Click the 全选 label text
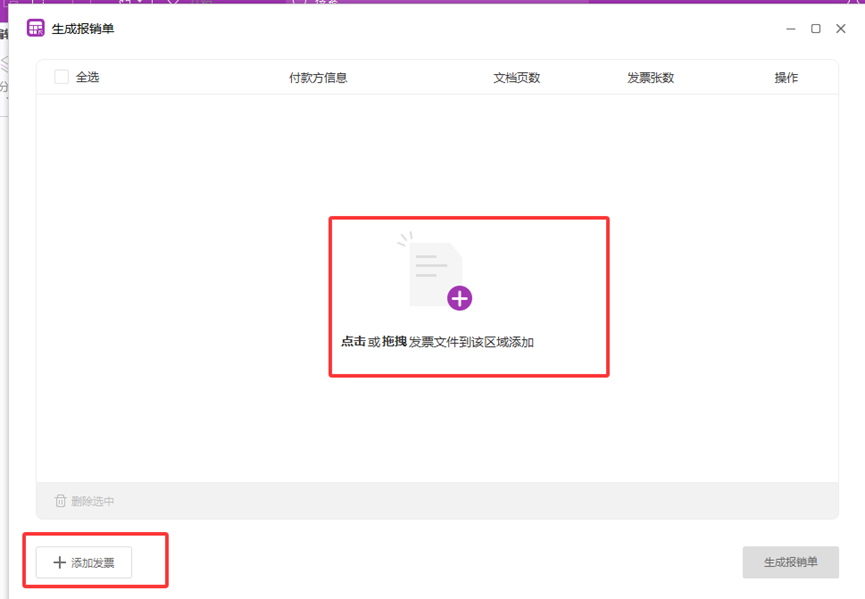 (x=88, y=77)
